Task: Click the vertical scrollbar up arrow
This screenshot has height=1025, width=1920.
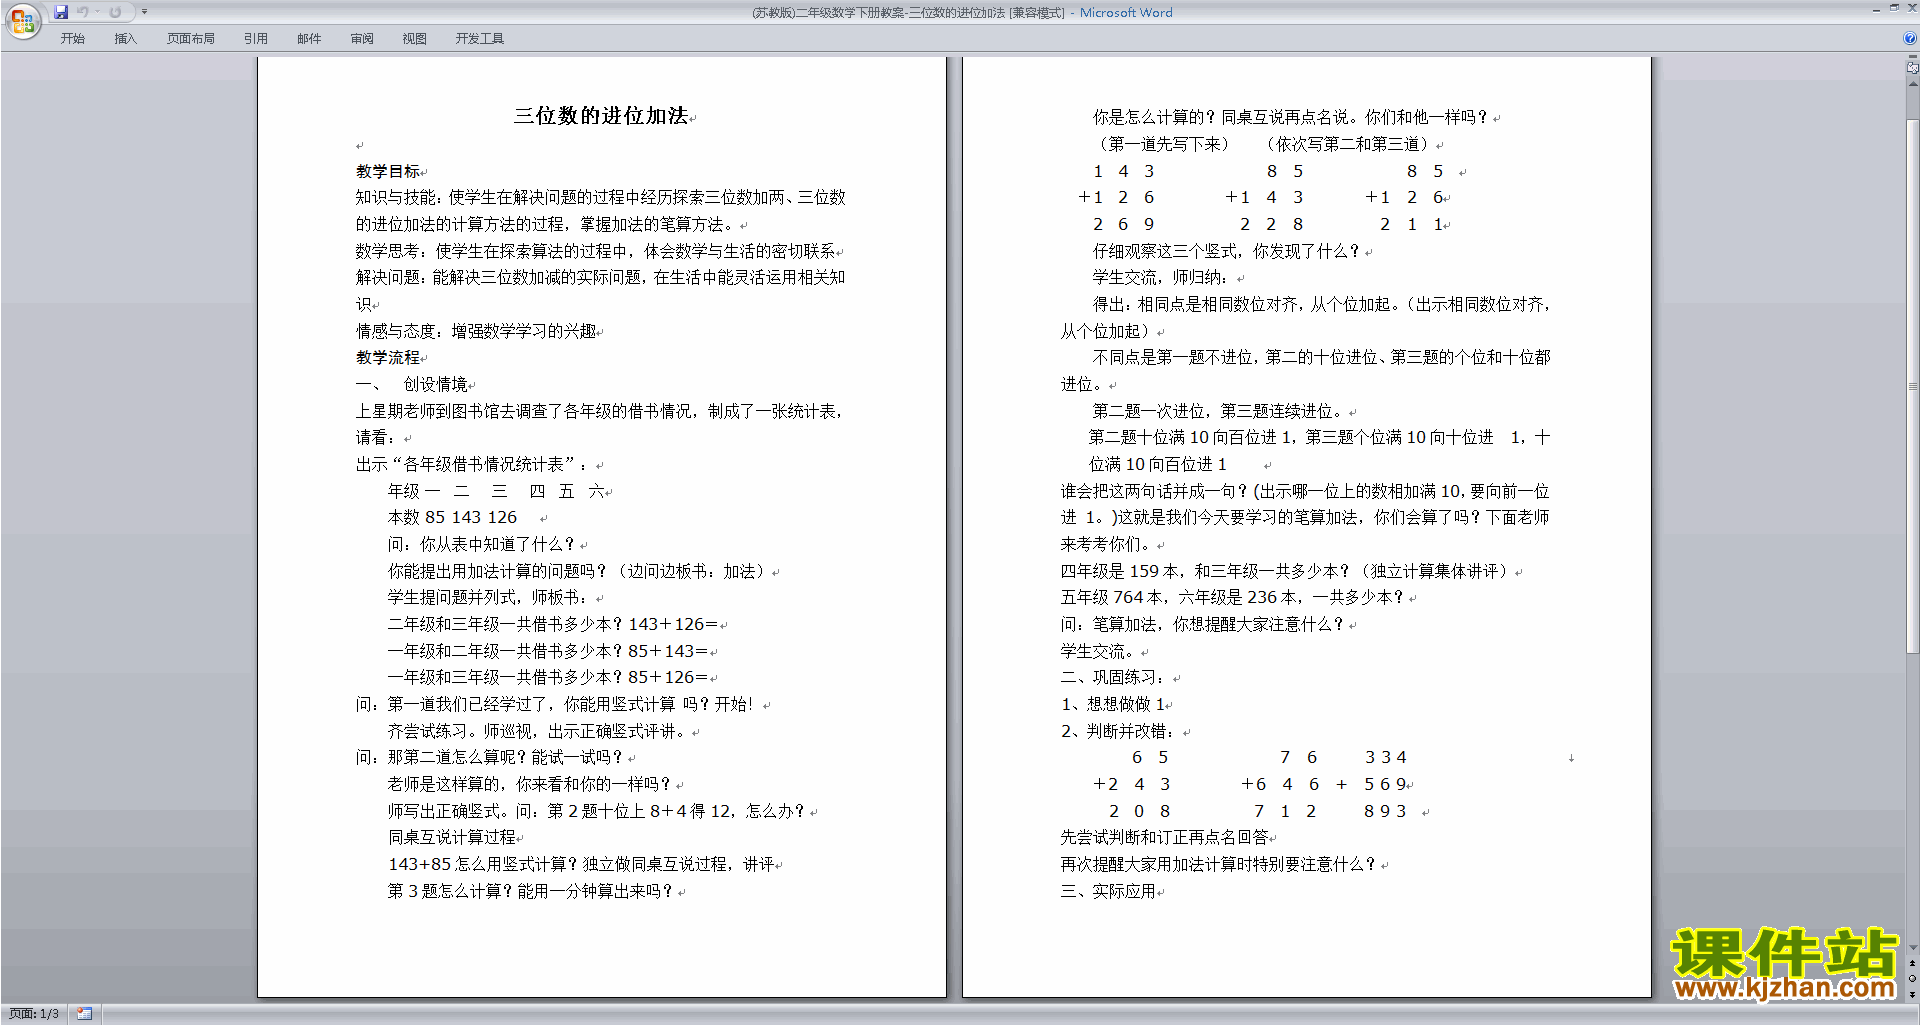Action: [x=1912, y=84]
